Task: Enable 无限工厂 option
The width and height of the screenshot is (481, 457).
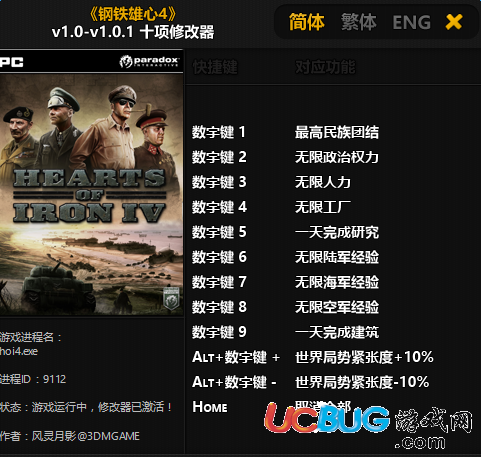Action: pyautogui.click(x=323, y=207)
